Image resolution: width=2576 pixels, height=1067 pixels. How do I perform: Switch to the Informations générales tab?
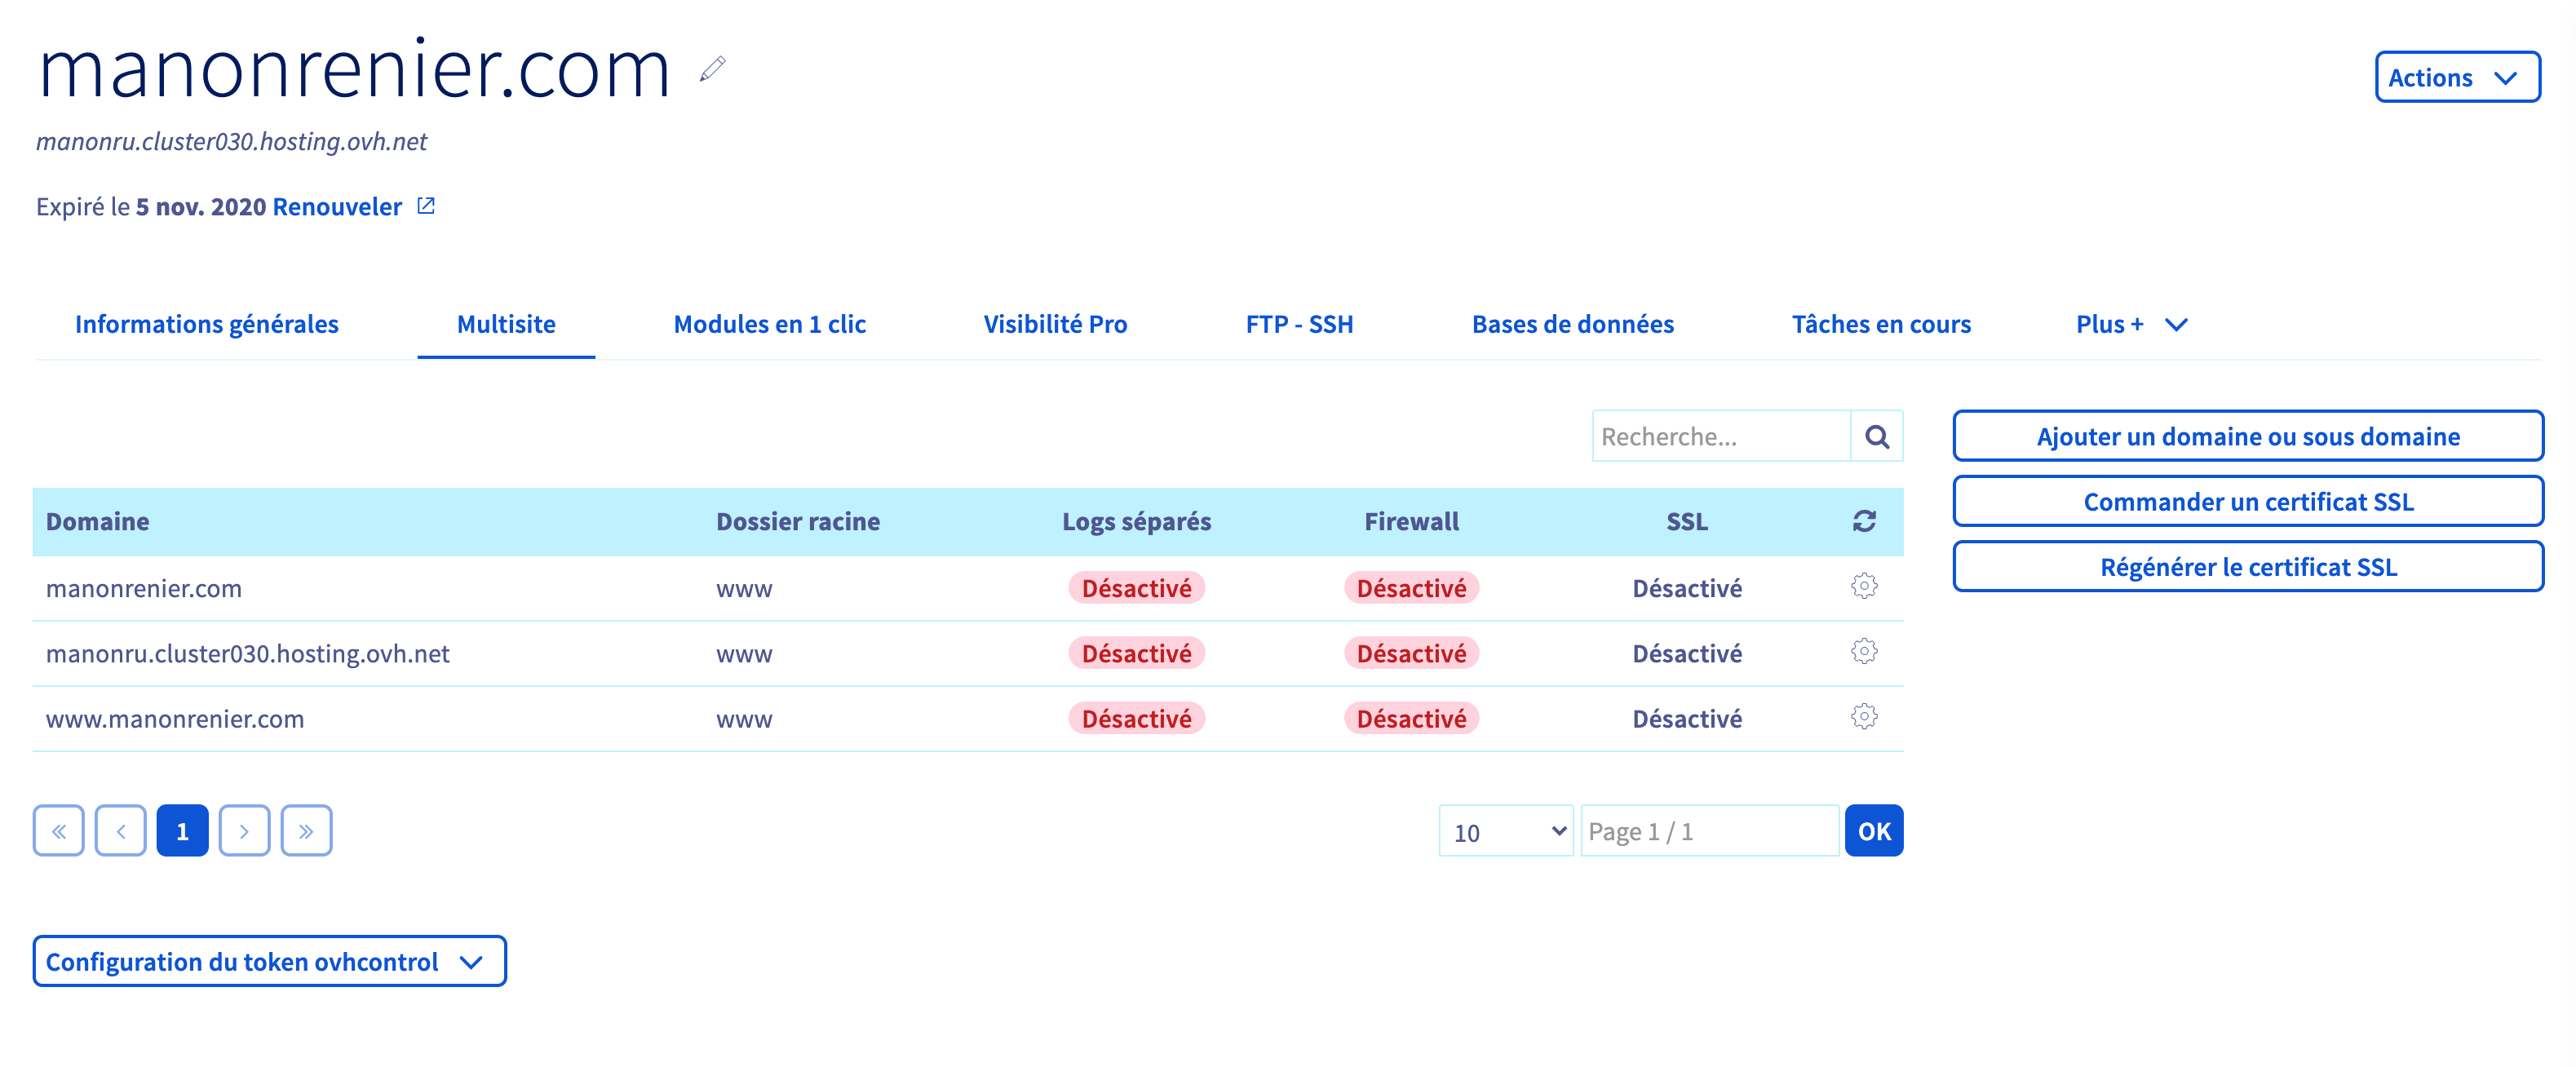click(x=207, y=324)
